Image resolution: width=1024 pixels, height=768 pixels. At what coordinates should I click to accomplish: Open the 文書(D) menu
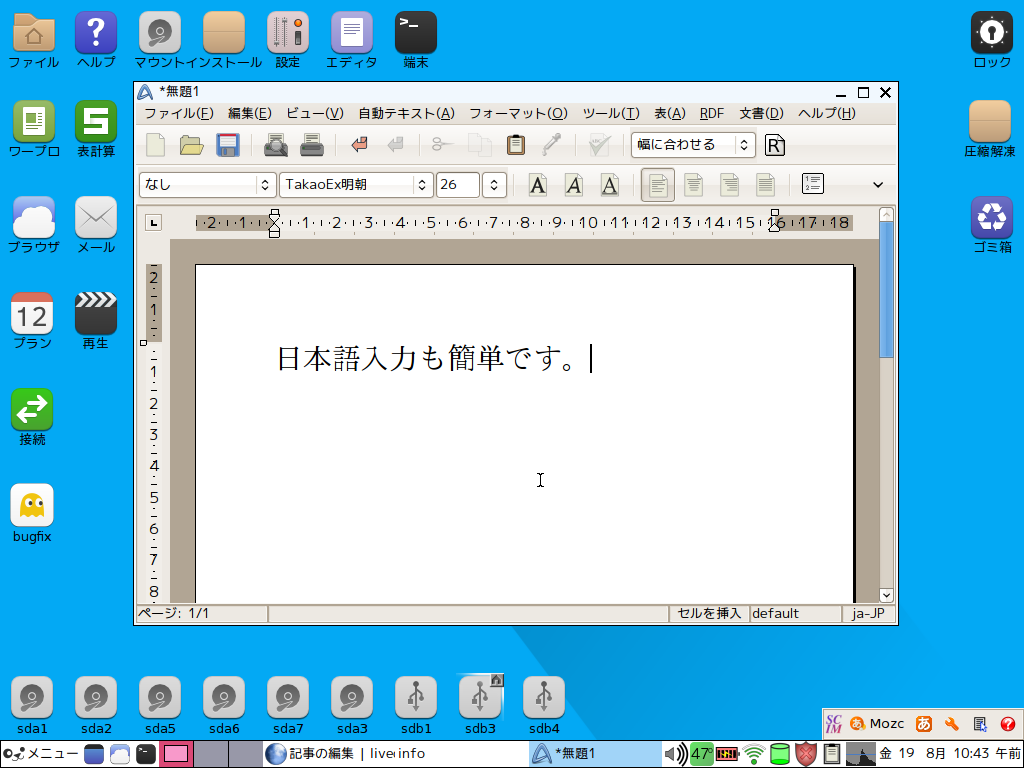point(761,114)
